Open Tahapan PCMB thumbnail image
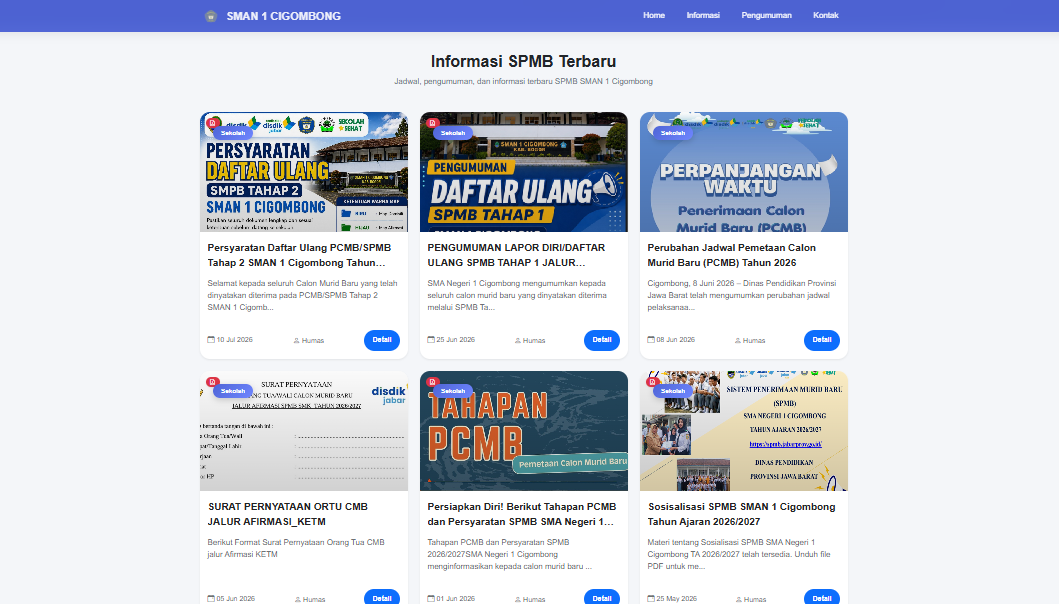The image size is (1059, 604). (523, 431)
